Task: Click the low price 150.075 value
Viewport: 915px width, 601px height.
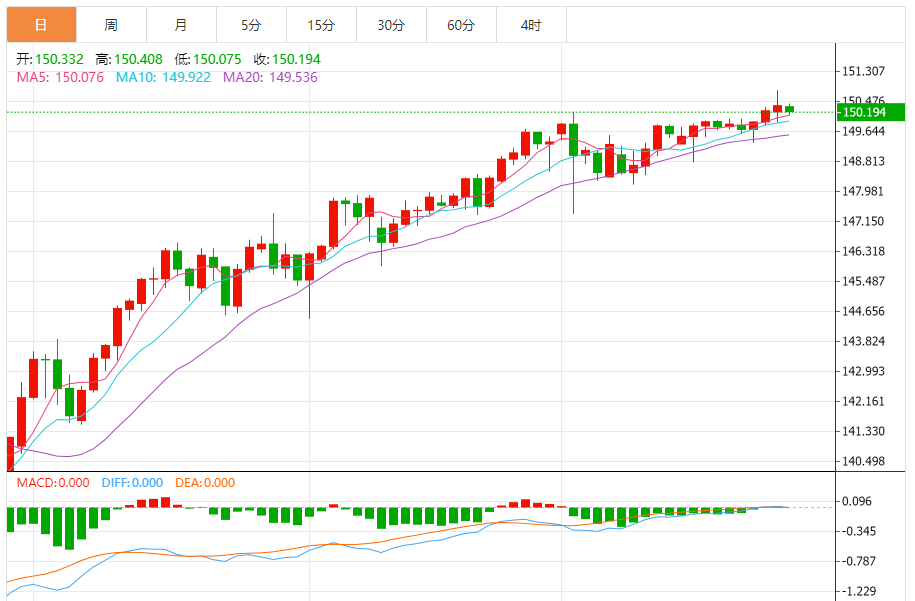Action: [217, 60]
